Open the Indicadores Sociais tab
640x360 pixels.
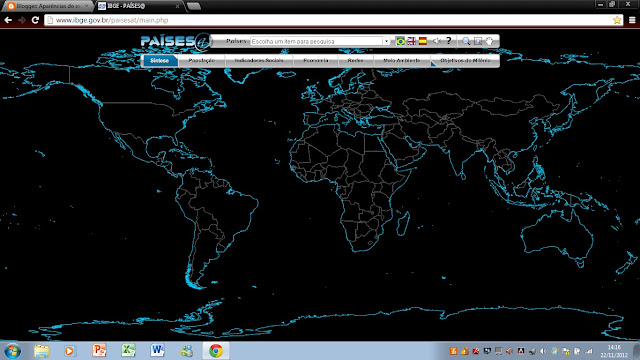(259, 60)
